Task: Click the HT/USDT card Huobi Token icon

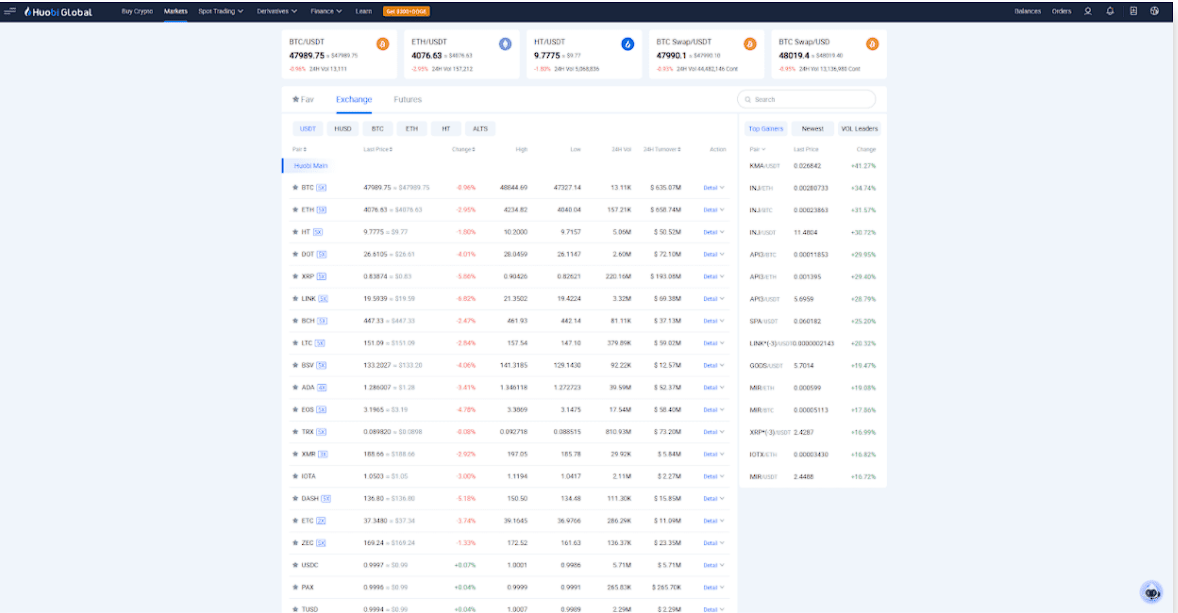Action: click(627, 44)
